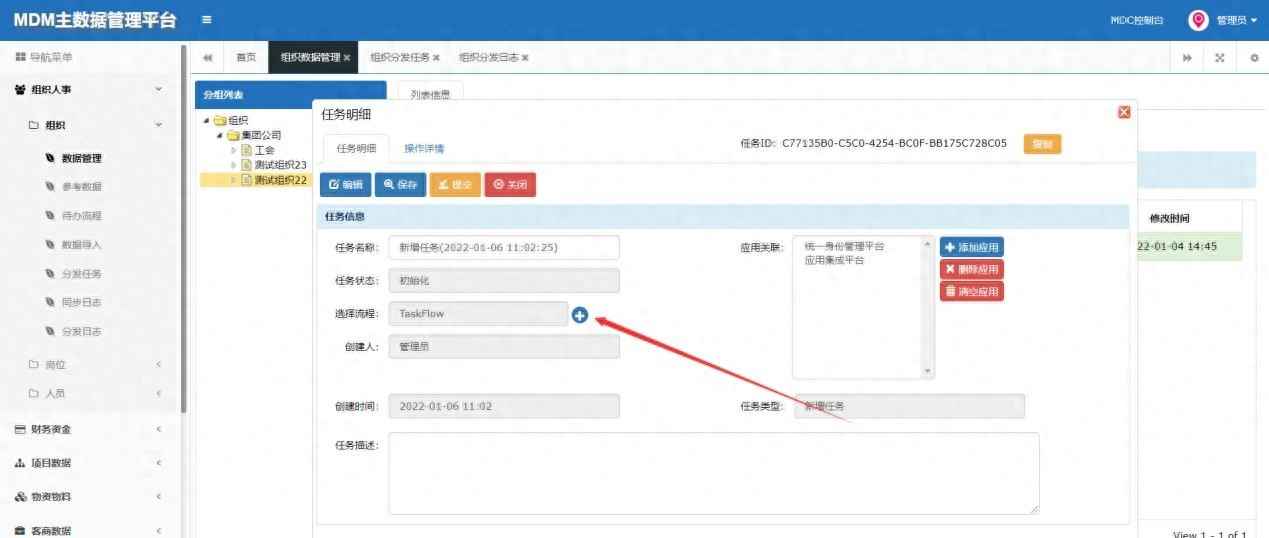Click the tab bar scroll-left arrows
Viewport: 1269px width, 538px height.
207,58
